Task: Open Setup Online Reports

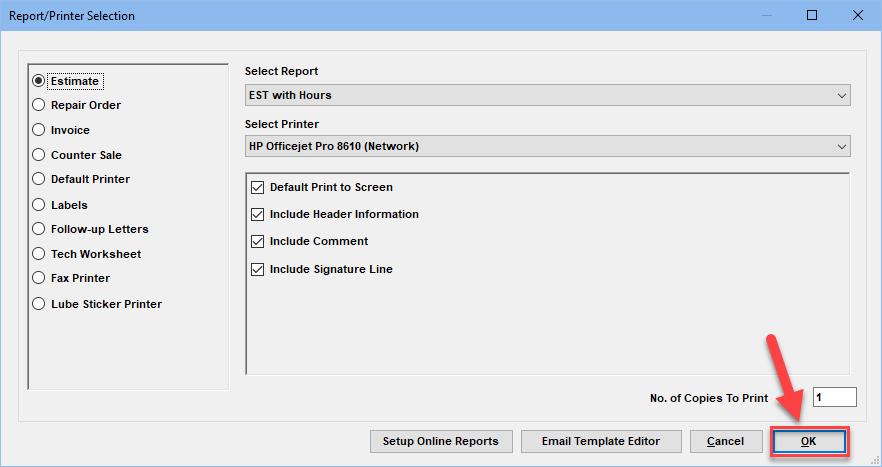Action: pyautogui.click(x=441, y=441)
